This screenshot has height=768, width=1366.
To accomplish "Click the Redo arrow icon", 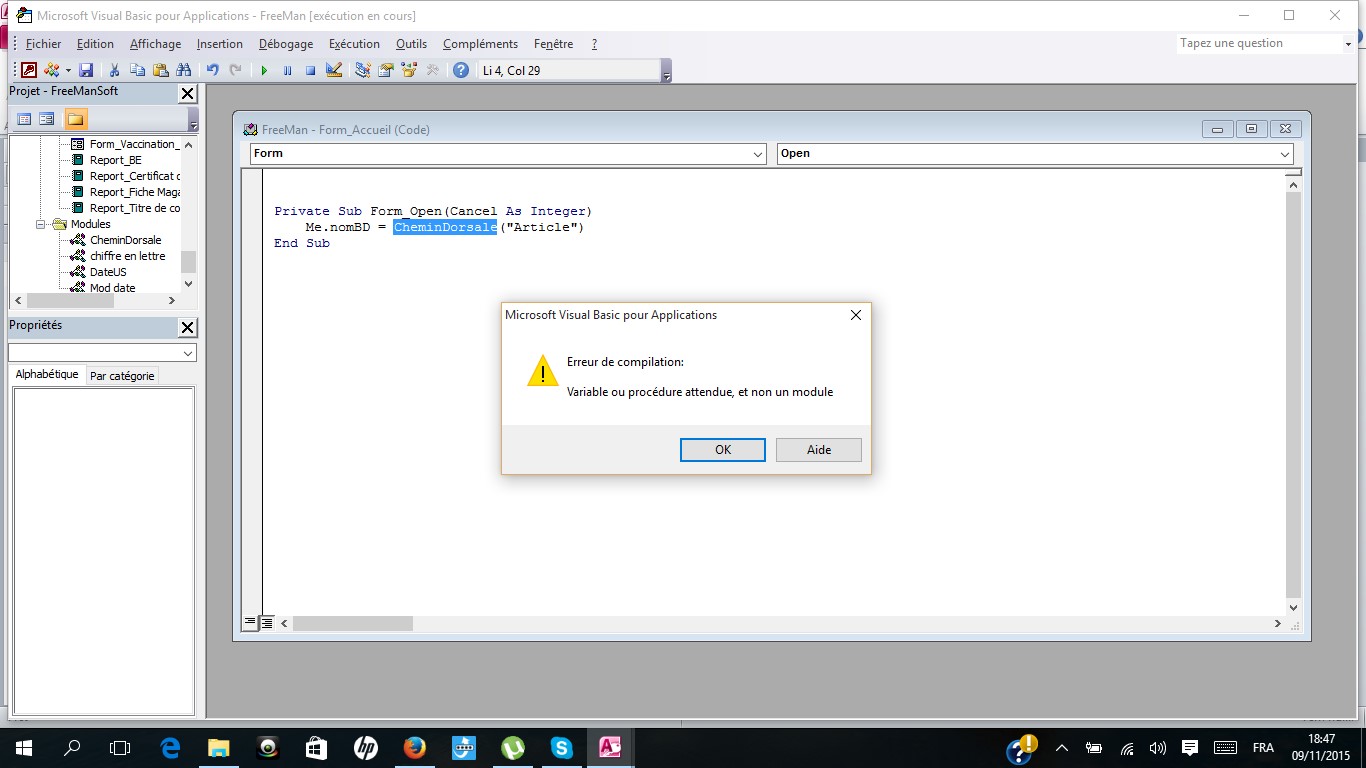I will point(235,70).
